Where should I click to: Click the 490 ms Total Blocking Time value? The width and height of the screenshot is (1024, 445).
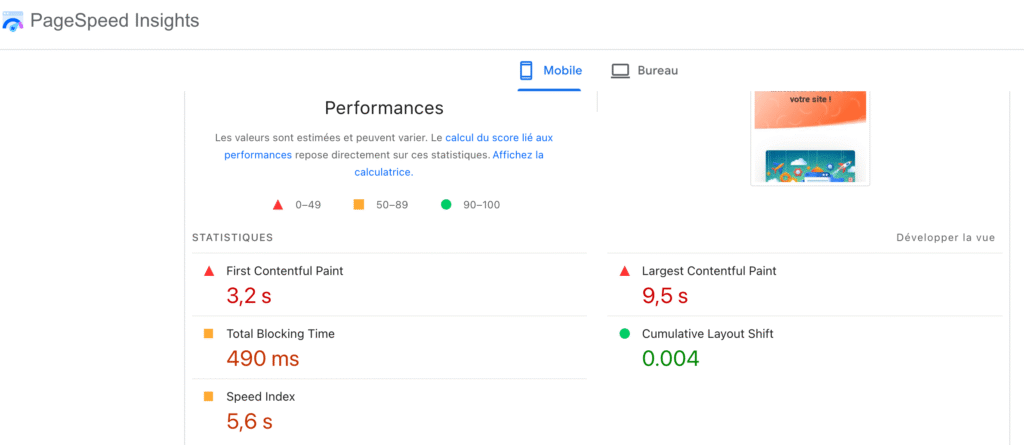tap(263, 358)
